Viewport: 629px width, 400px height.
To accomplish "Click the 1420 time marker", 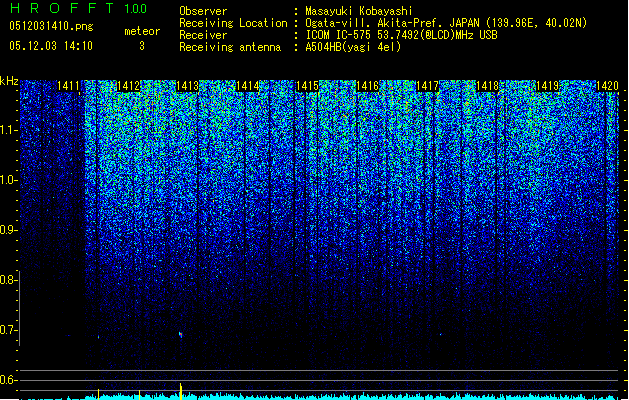I will (607, 86).
